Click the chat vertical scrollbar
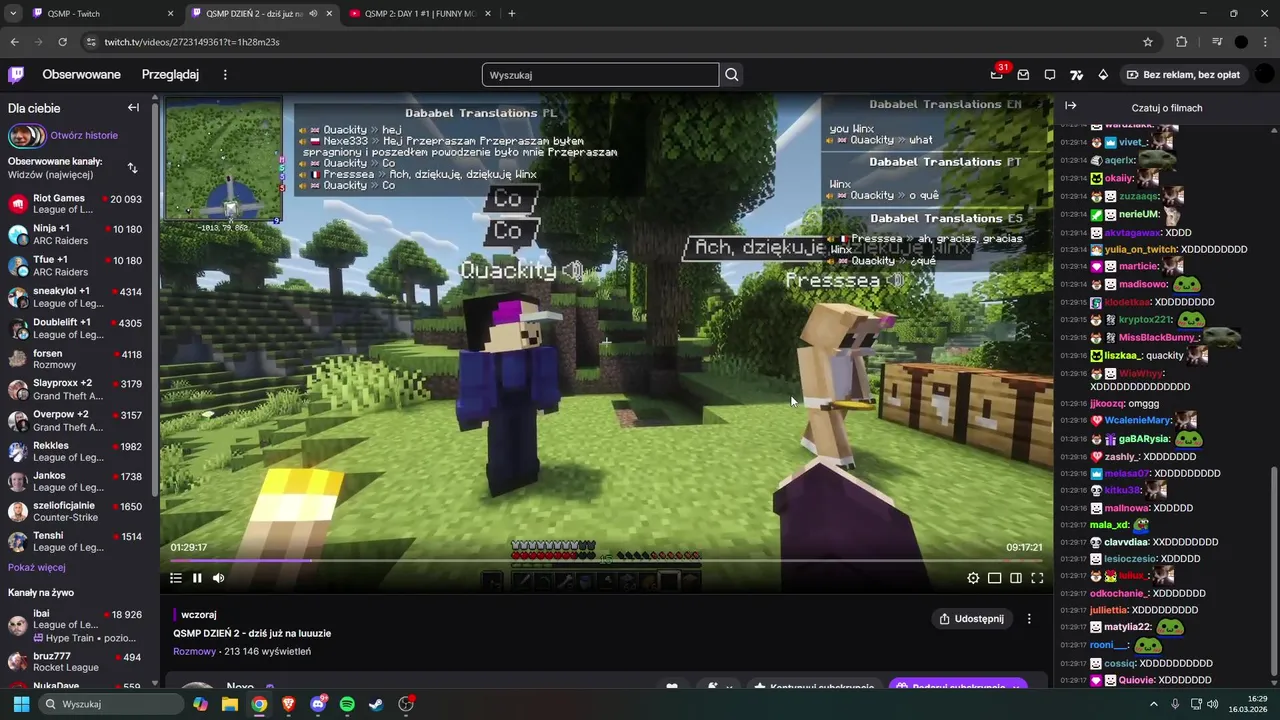1280x720 pixels. (x=1274, y=570)
